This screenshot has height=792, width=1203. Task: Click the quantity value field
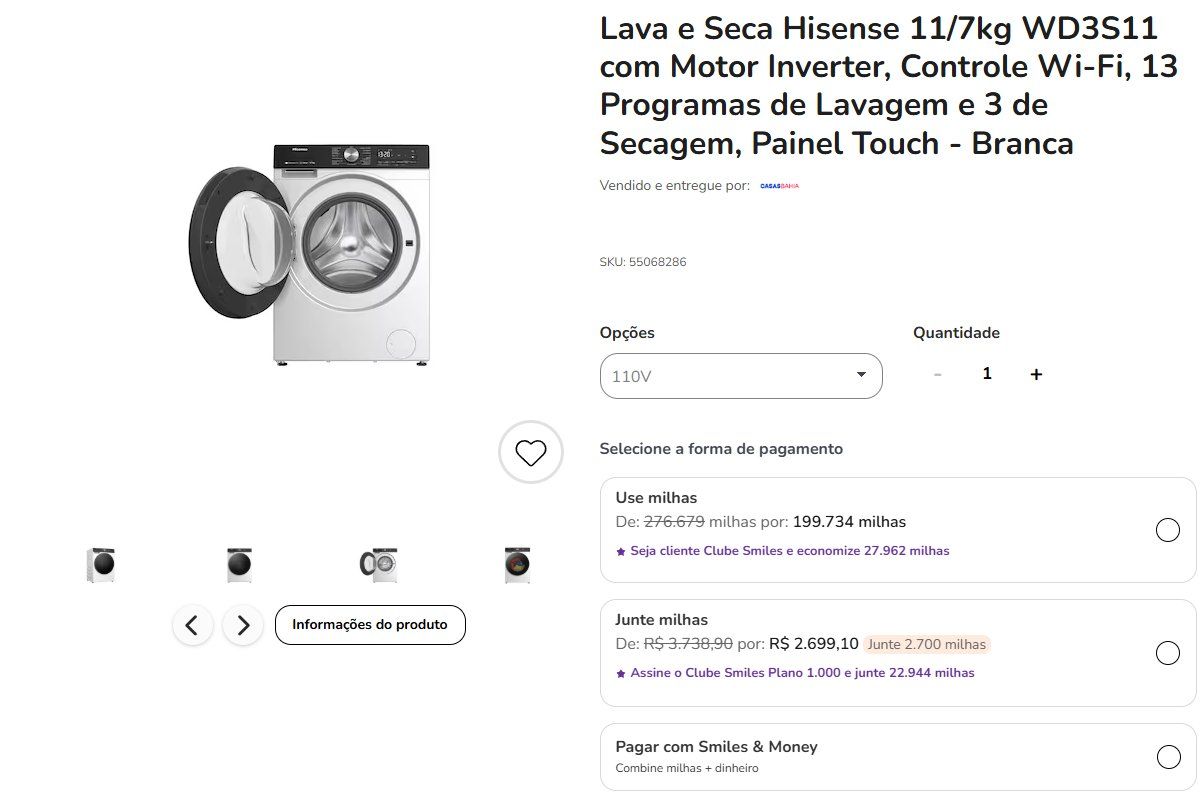click(x=987, y=374)
